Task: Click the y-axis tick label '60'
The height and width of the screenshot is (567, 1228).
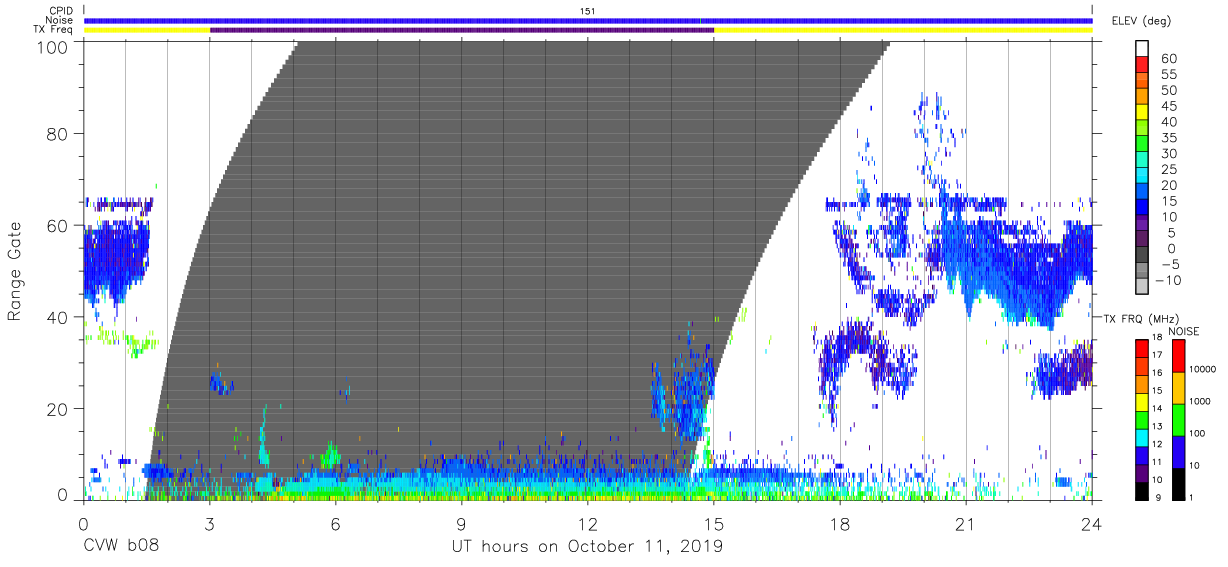Action: [57, 225]
